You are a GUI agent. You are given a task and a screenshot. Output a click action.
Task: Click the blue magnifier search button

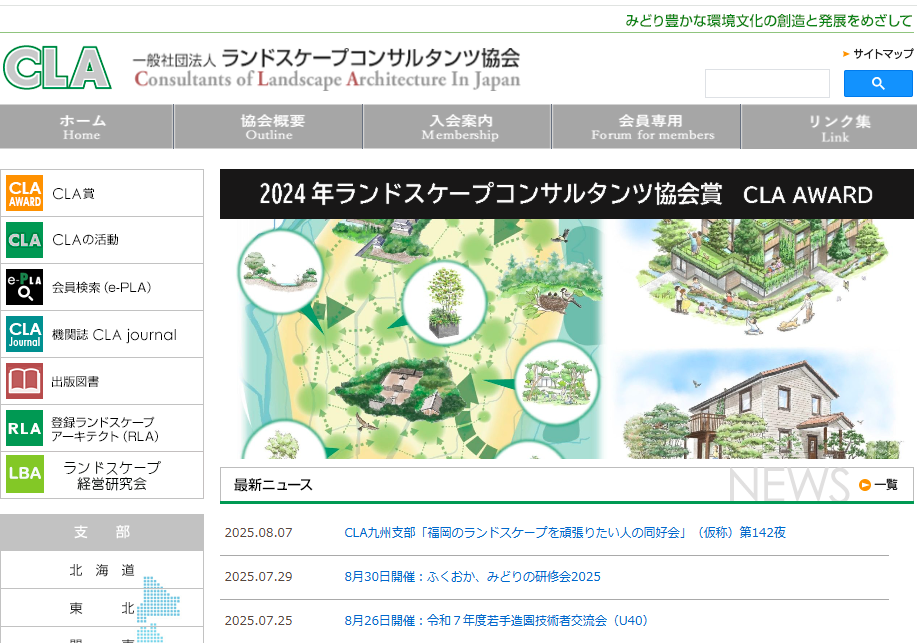tap(878, 83)
